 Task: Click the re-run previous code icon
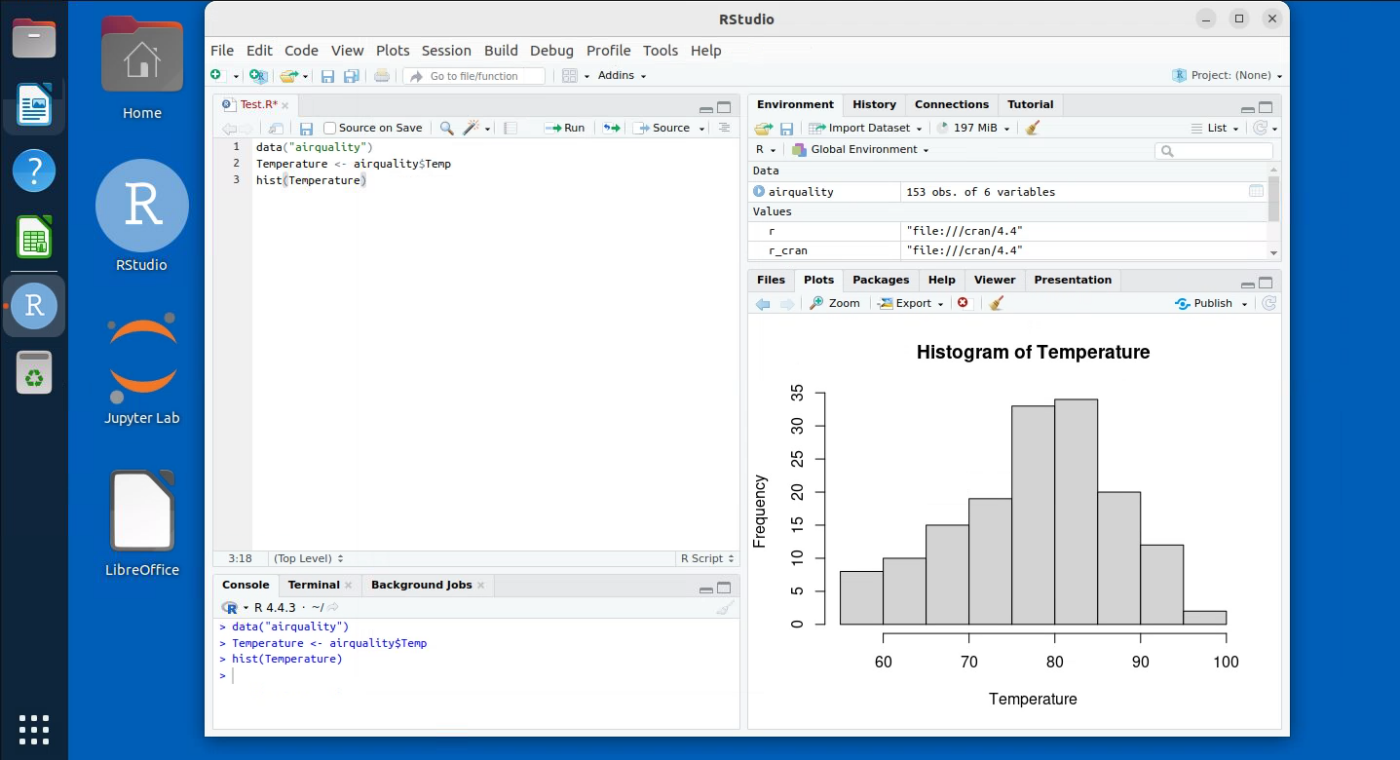click(x=611, y=128)
